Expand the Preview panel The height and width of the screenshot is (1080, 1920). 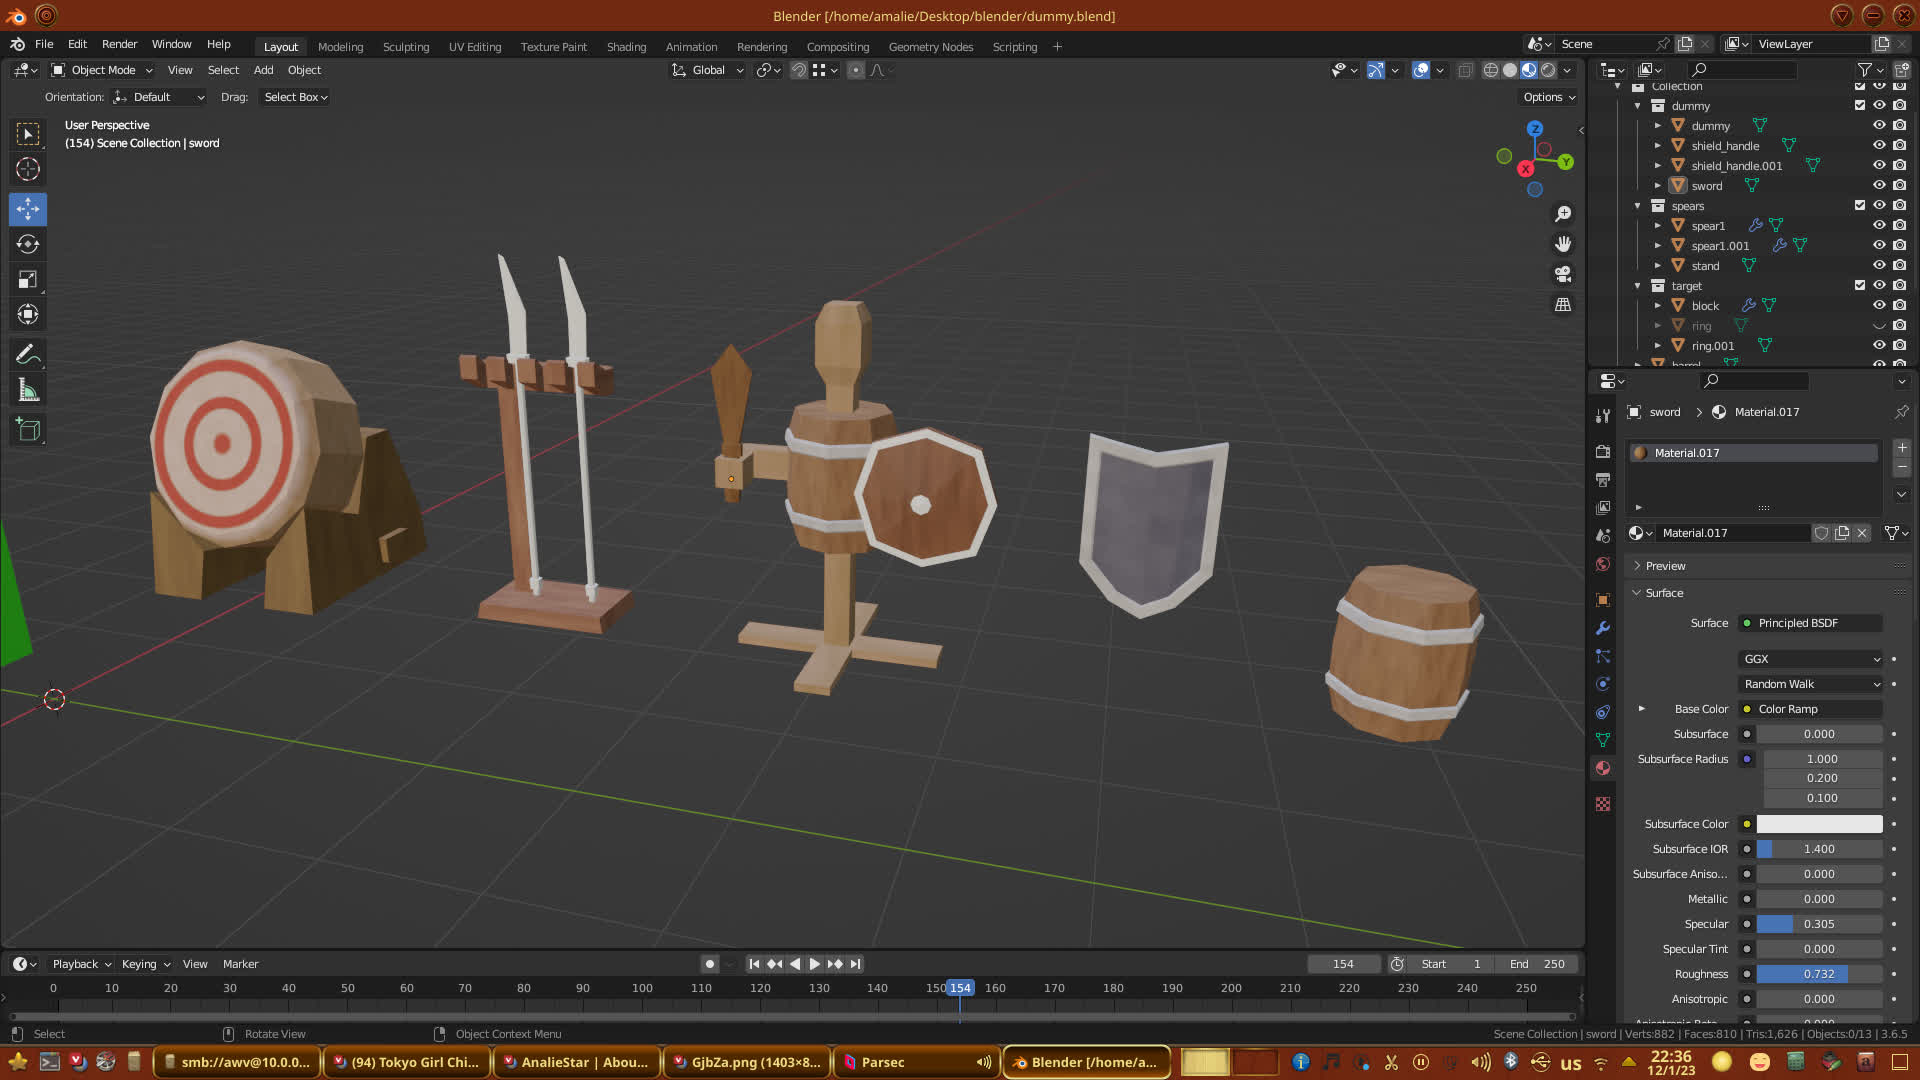coord(1665,566)
